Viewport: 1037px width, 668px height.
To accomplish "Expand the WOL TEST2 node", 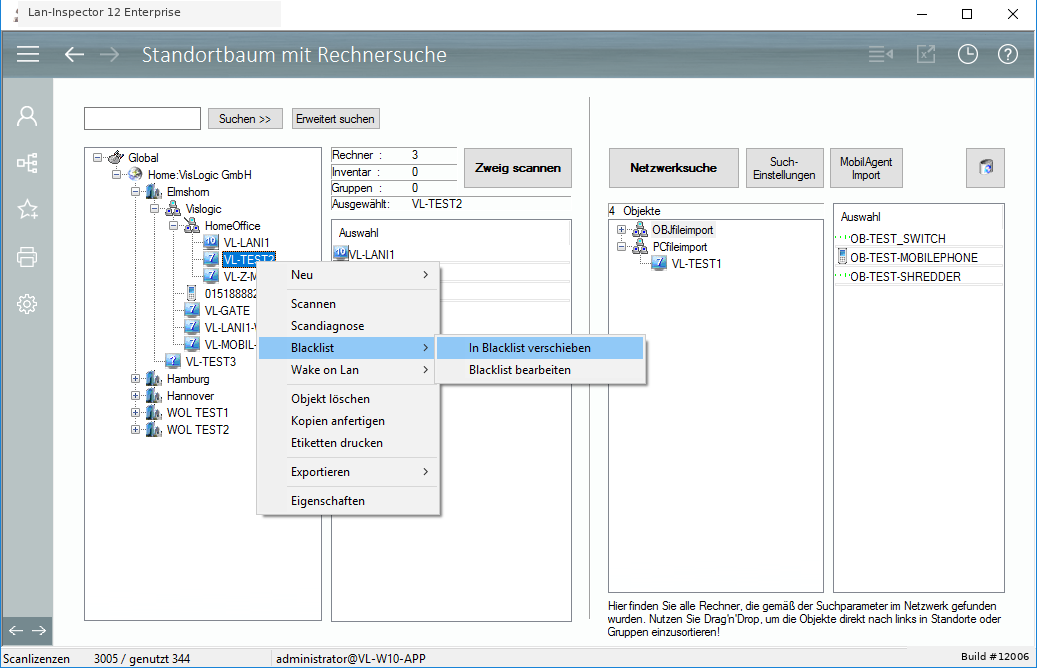I will point(136,430).
